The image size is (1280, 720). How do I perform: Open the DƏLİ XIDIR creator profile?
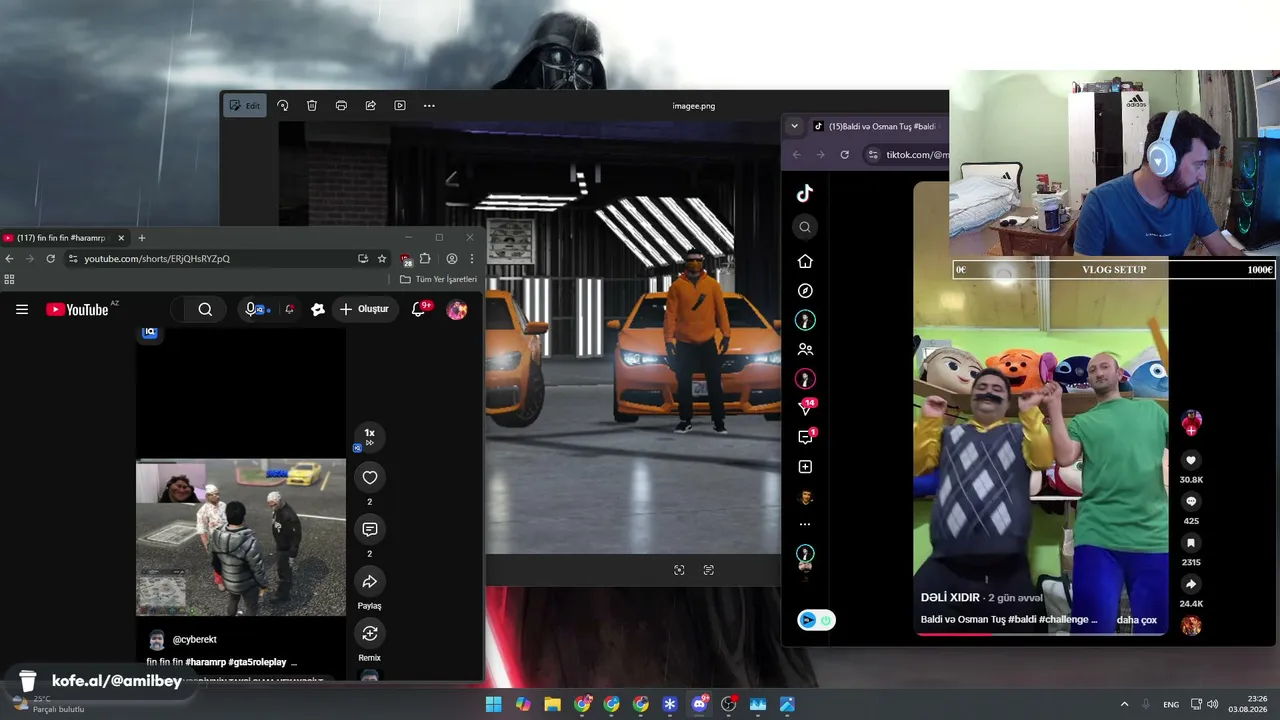950,597
